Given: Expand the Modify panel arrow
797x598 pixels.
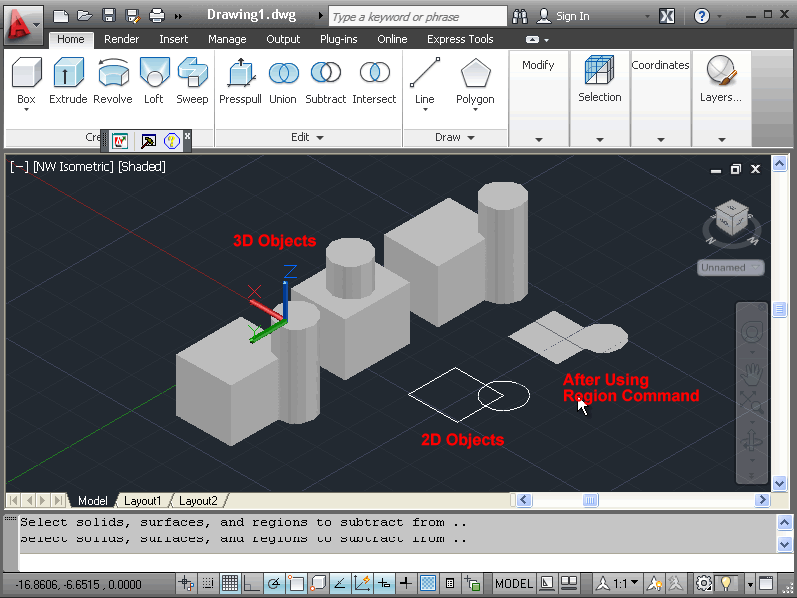Looking at the screenshot, I should 539,139.
